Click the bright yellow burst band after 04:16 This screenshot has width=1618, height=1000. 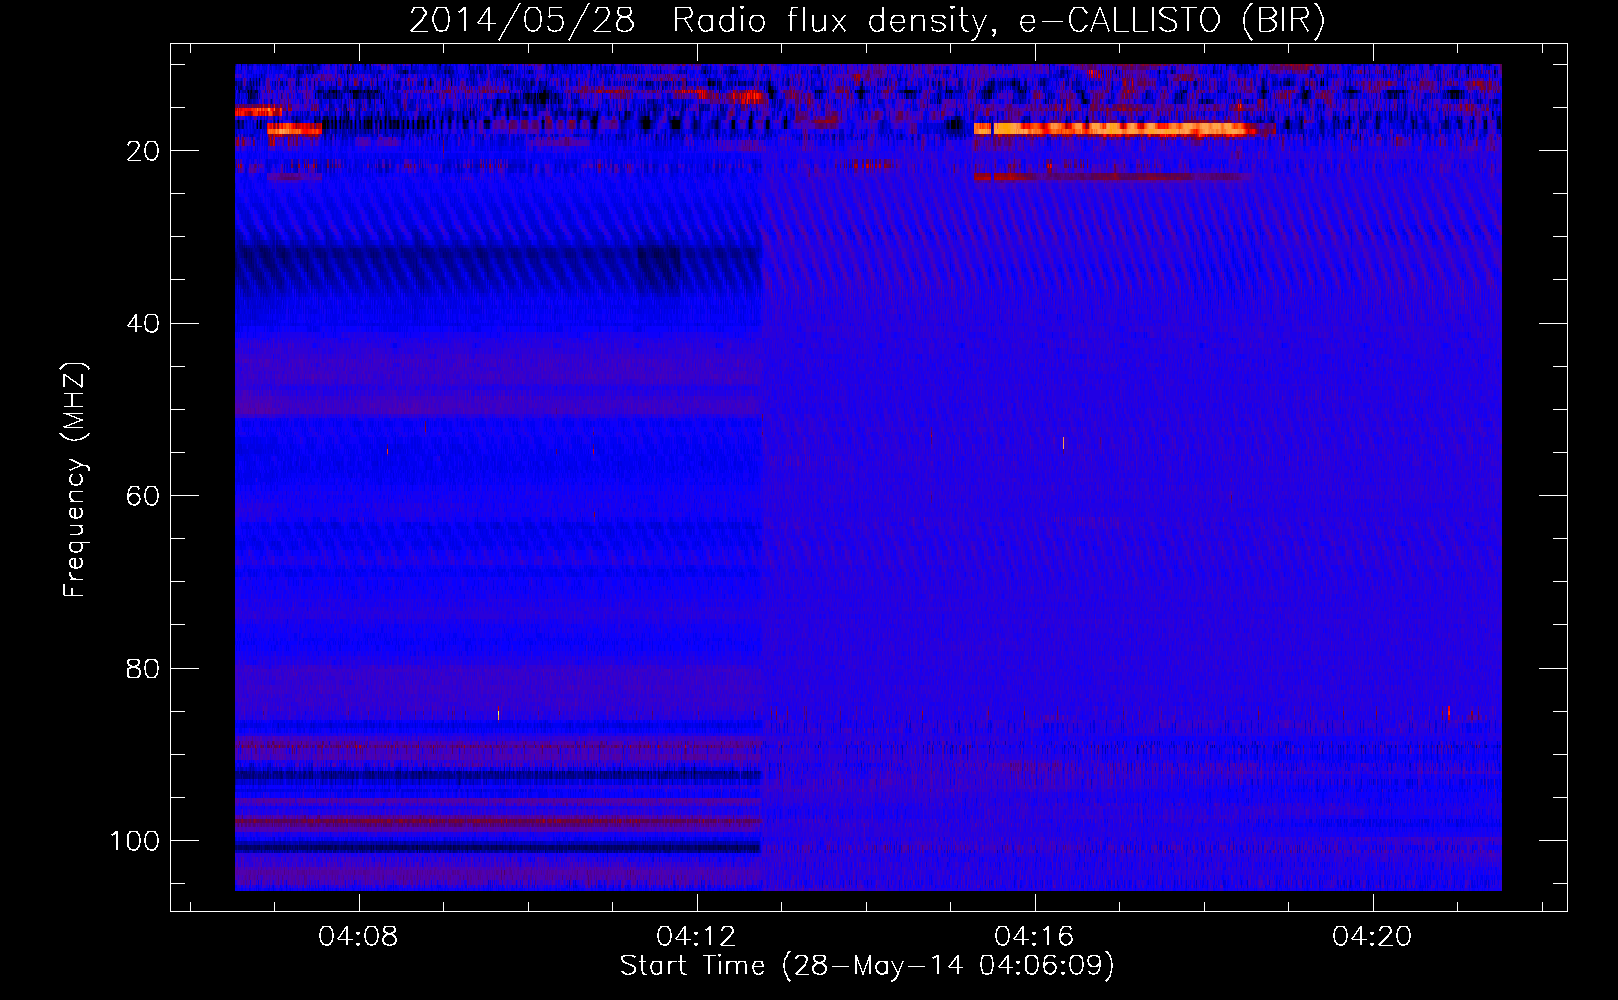click(1114, 129)
